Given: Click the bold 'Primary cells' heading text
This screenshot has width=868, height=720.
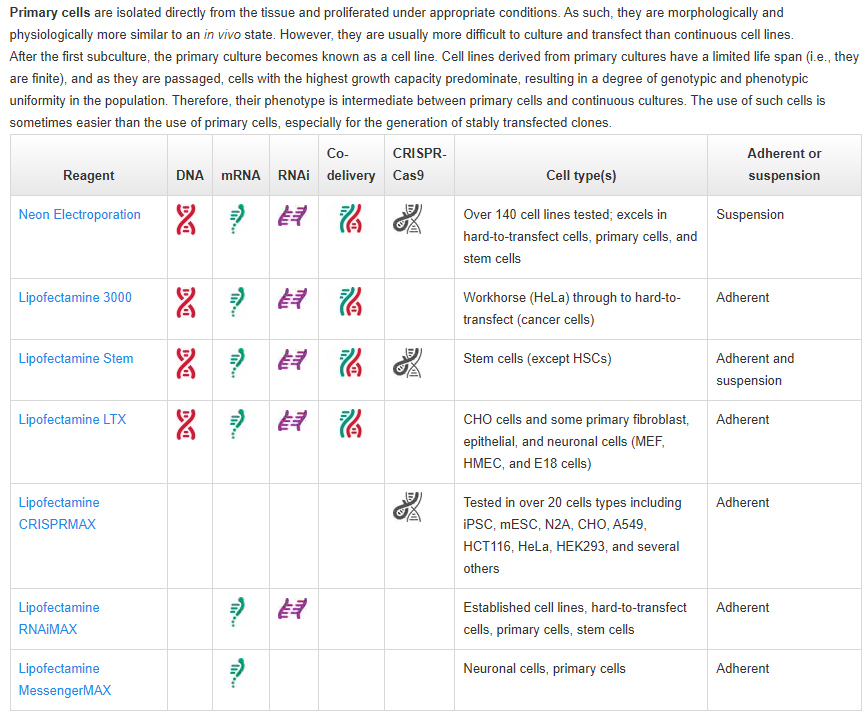Looking at the screenshot, I should pos(50,13).
